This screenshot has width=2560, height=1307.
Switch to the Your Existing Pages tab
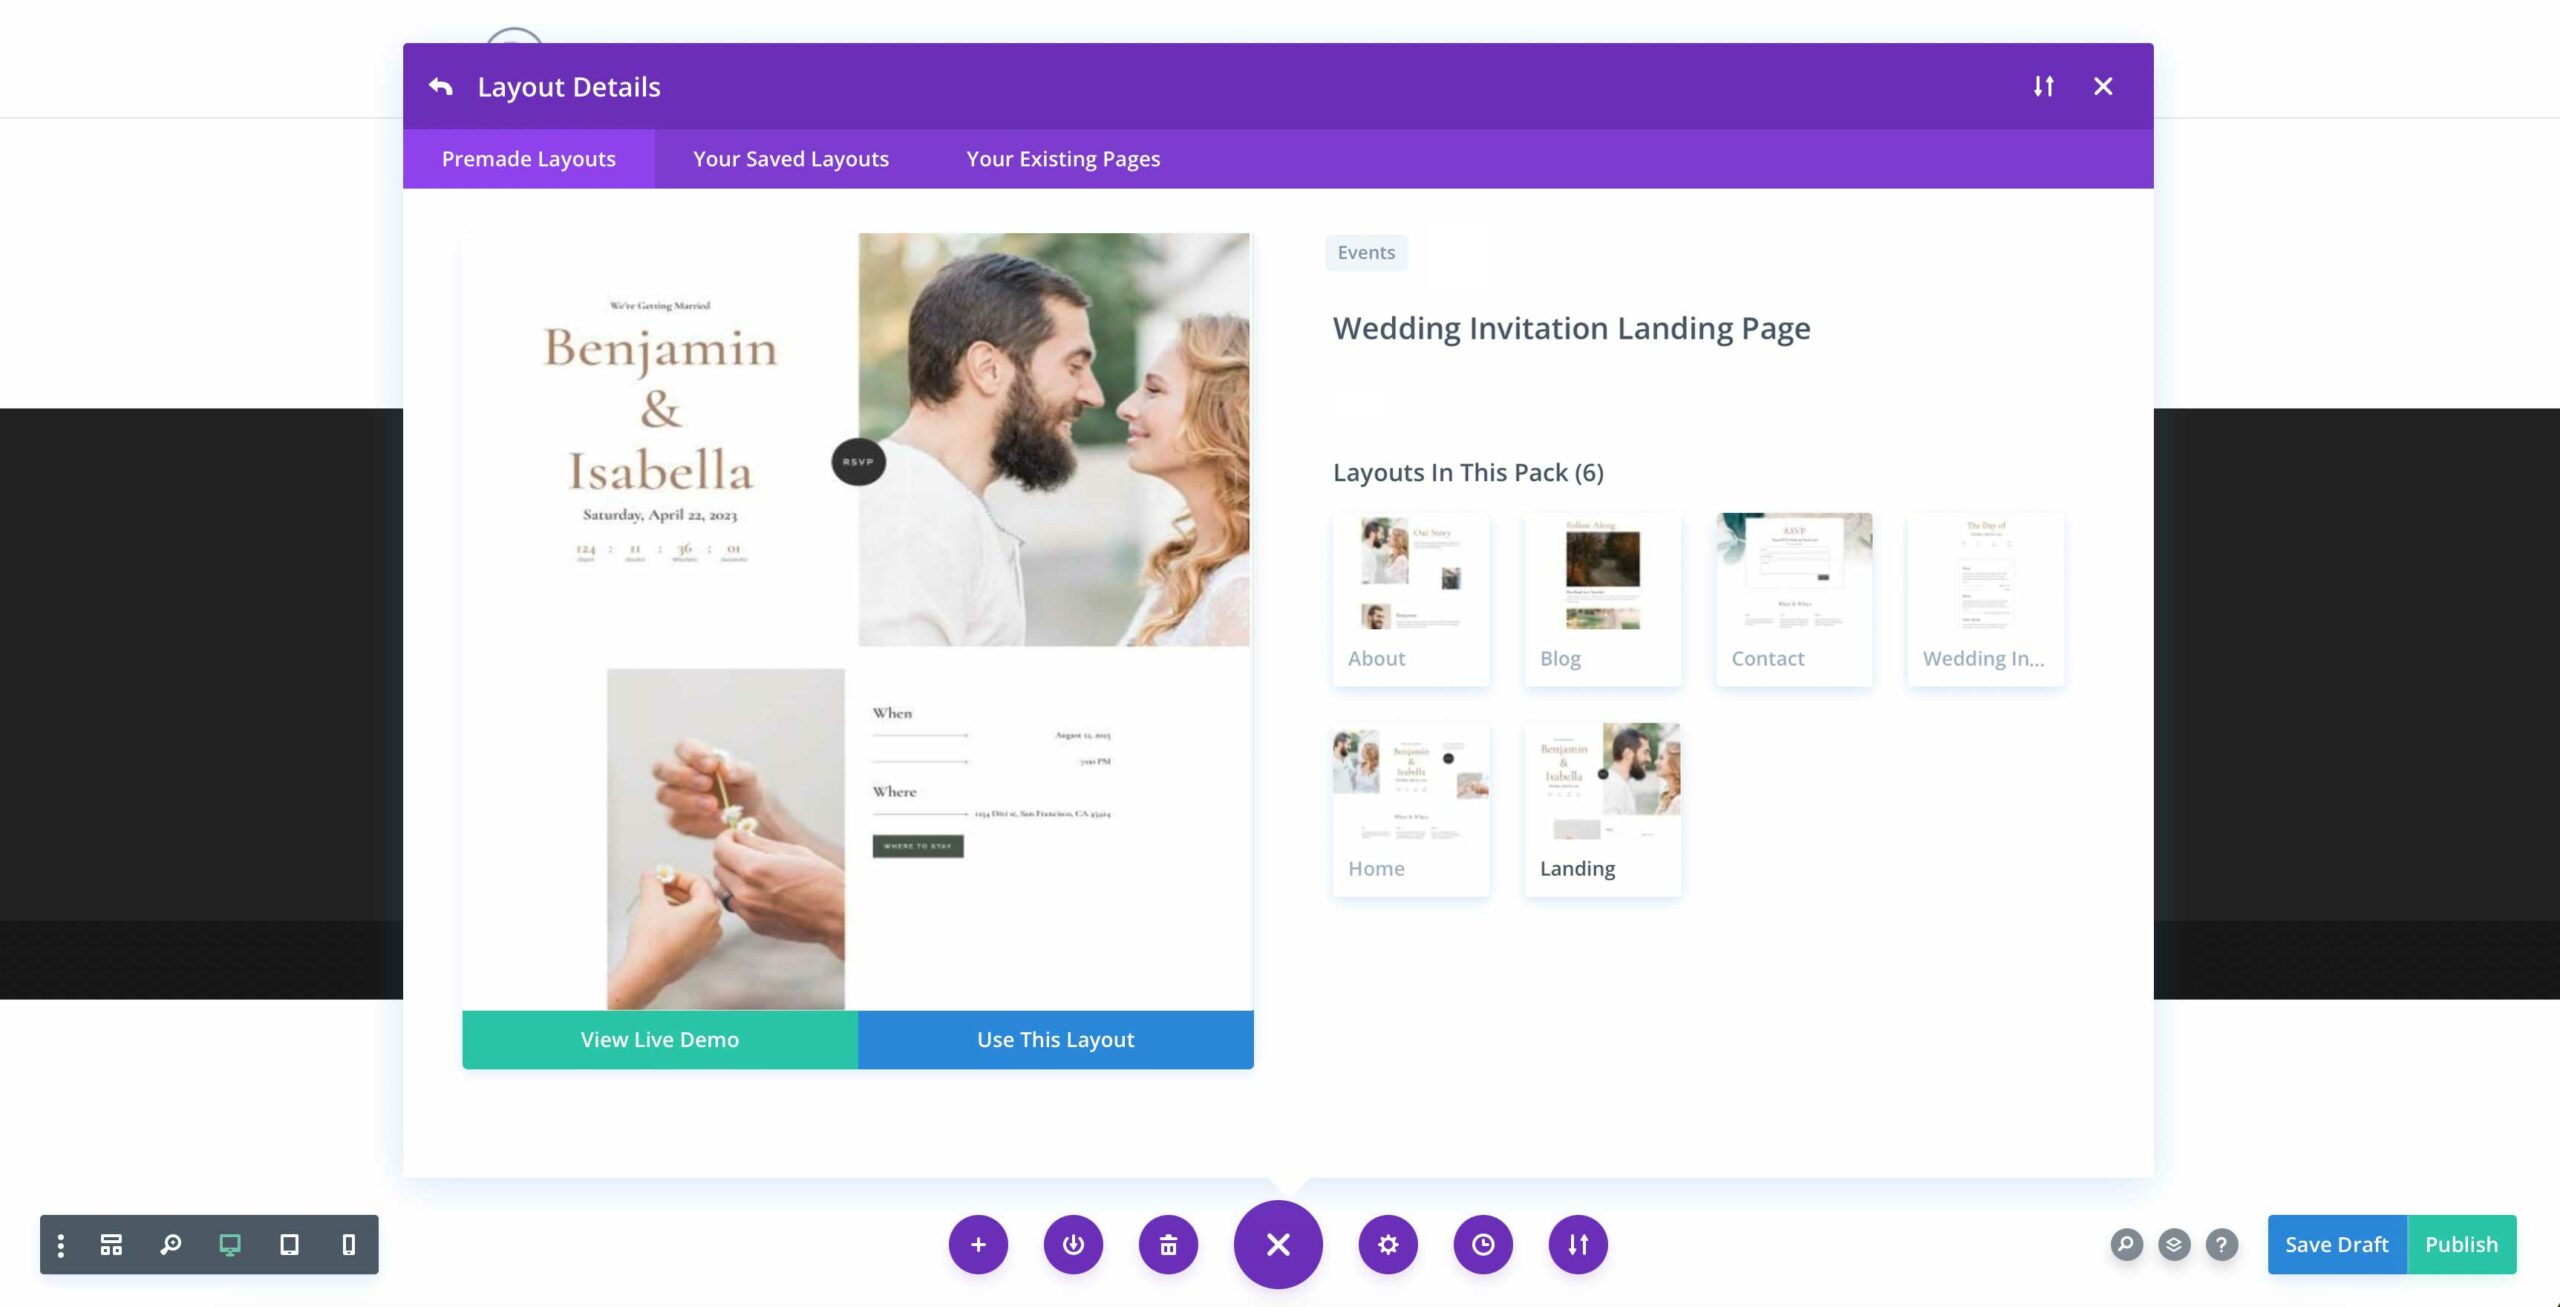click(x=1063, y=159)
